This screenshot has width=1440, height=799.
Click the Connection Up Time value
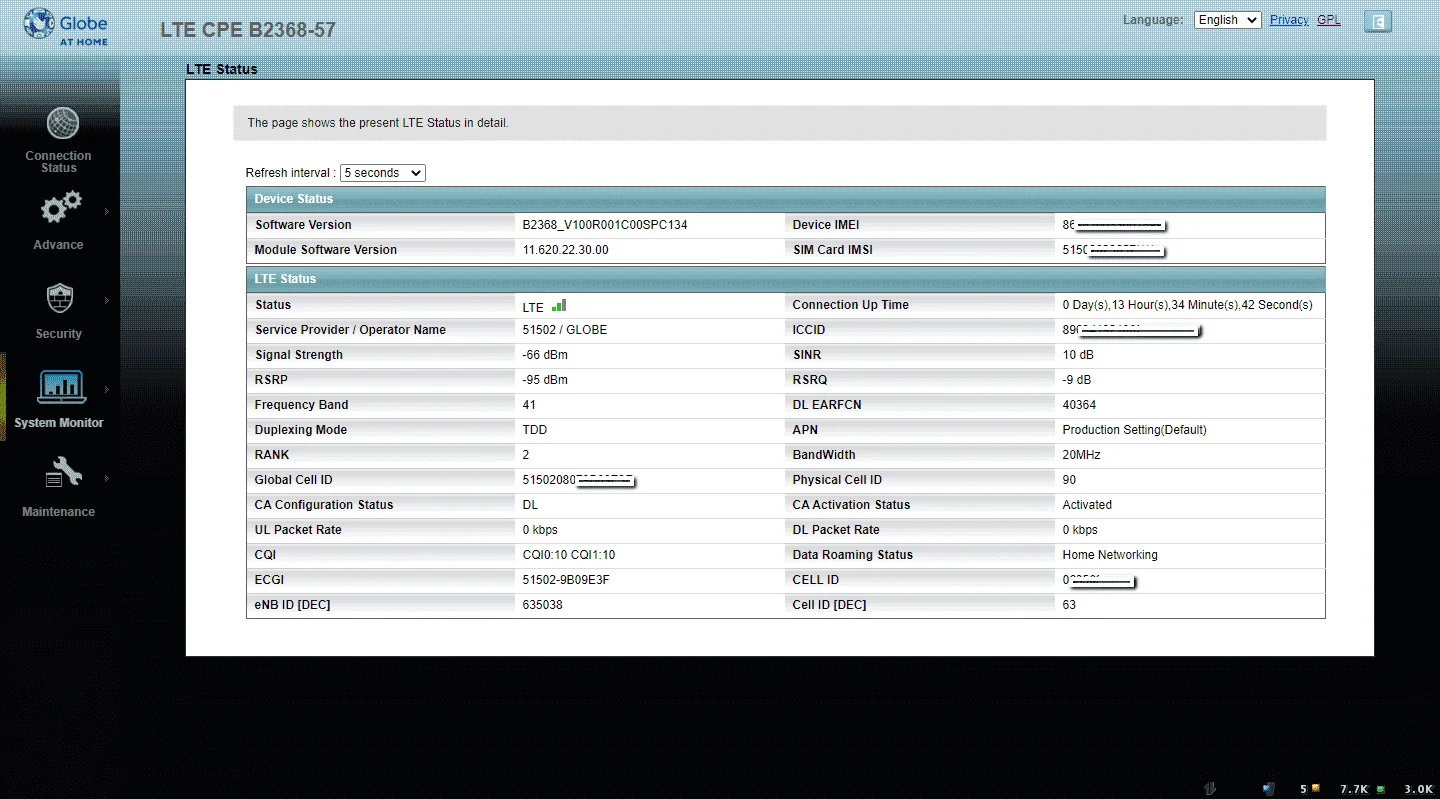pos(1187,305)
